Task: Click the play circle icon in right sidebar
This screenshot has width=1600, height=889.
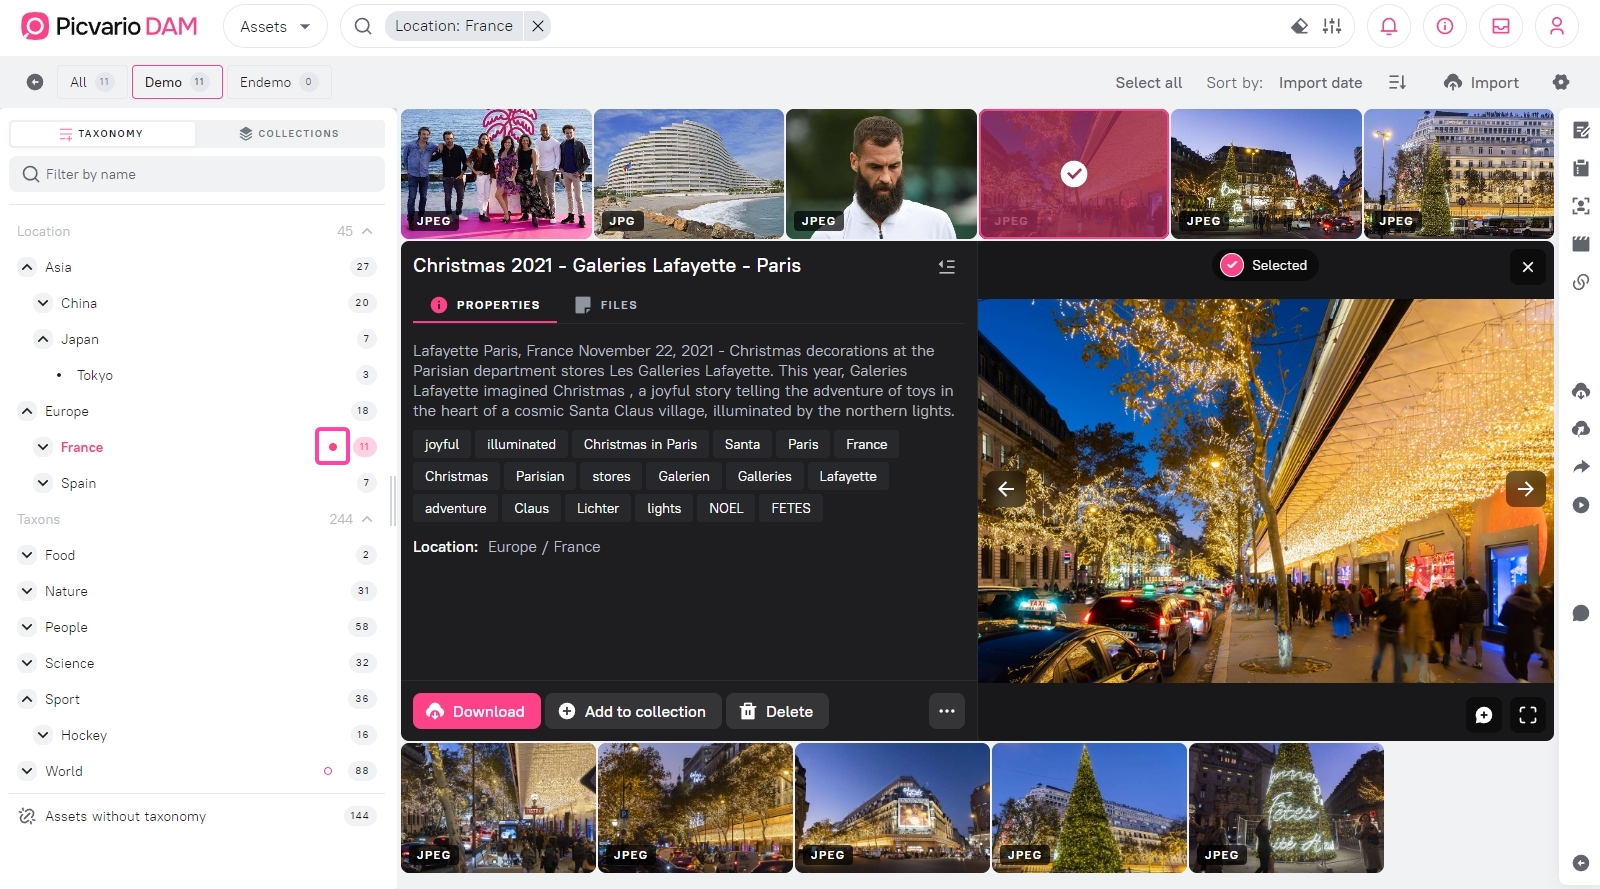Action: coord(1581,505)
